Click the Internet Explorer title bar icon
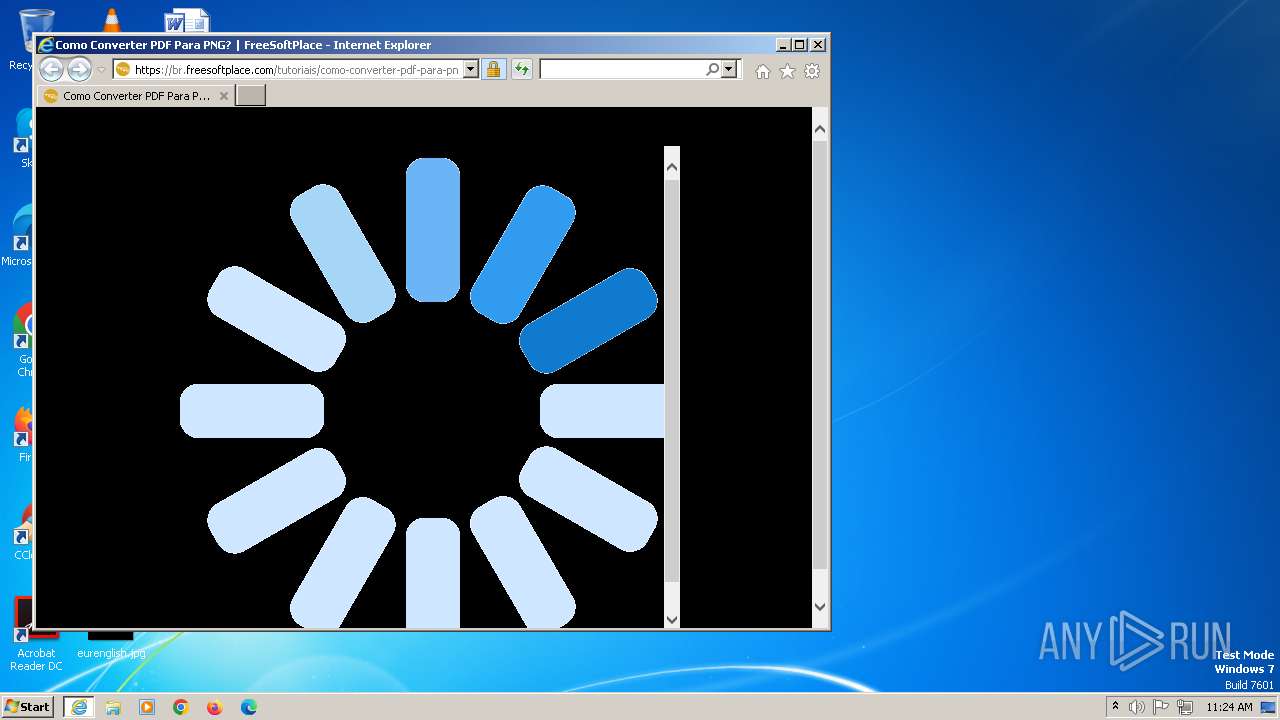The image size is (1280, 720). (45, 45)
